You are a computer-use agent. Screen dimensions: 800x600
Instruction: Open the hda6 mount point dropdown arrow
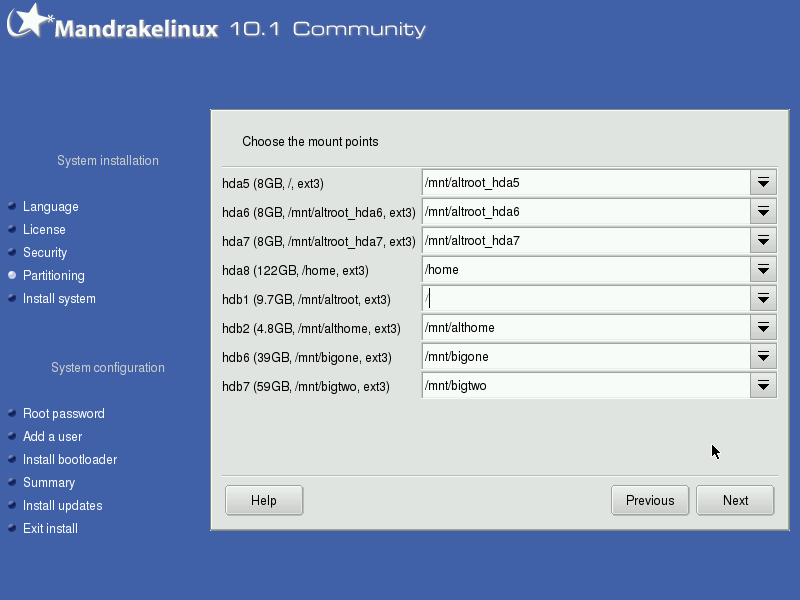tap(763, 212)
